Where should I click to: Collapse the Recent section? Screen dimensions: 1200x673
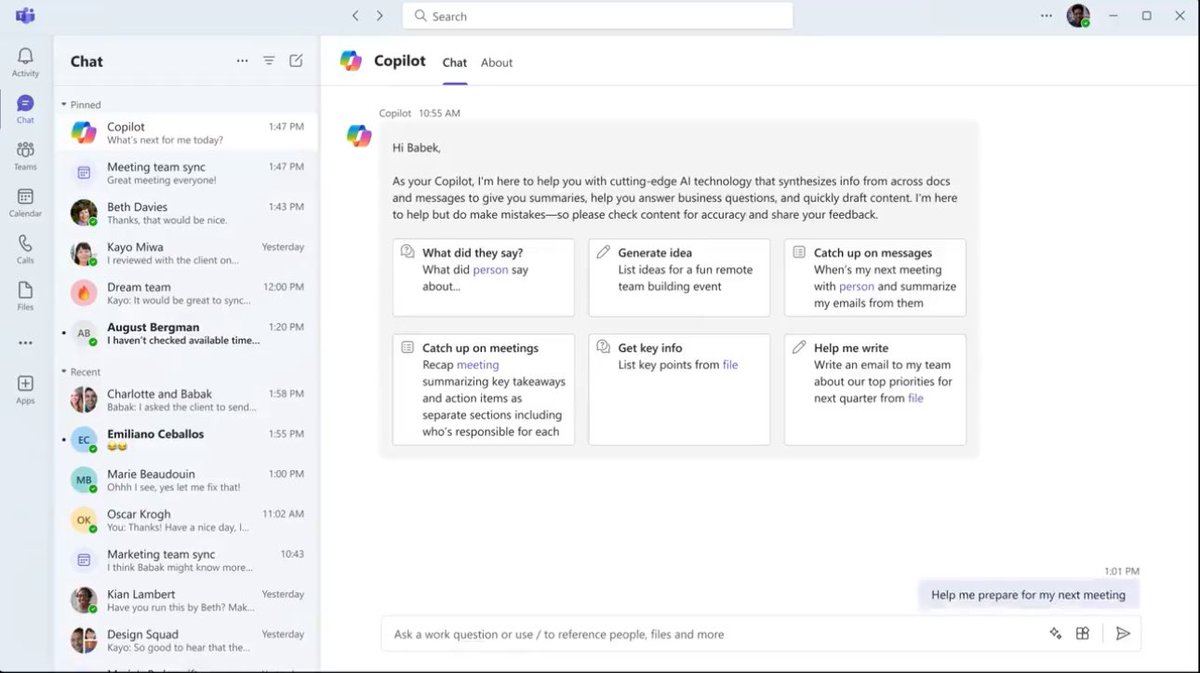coord(64,372)
